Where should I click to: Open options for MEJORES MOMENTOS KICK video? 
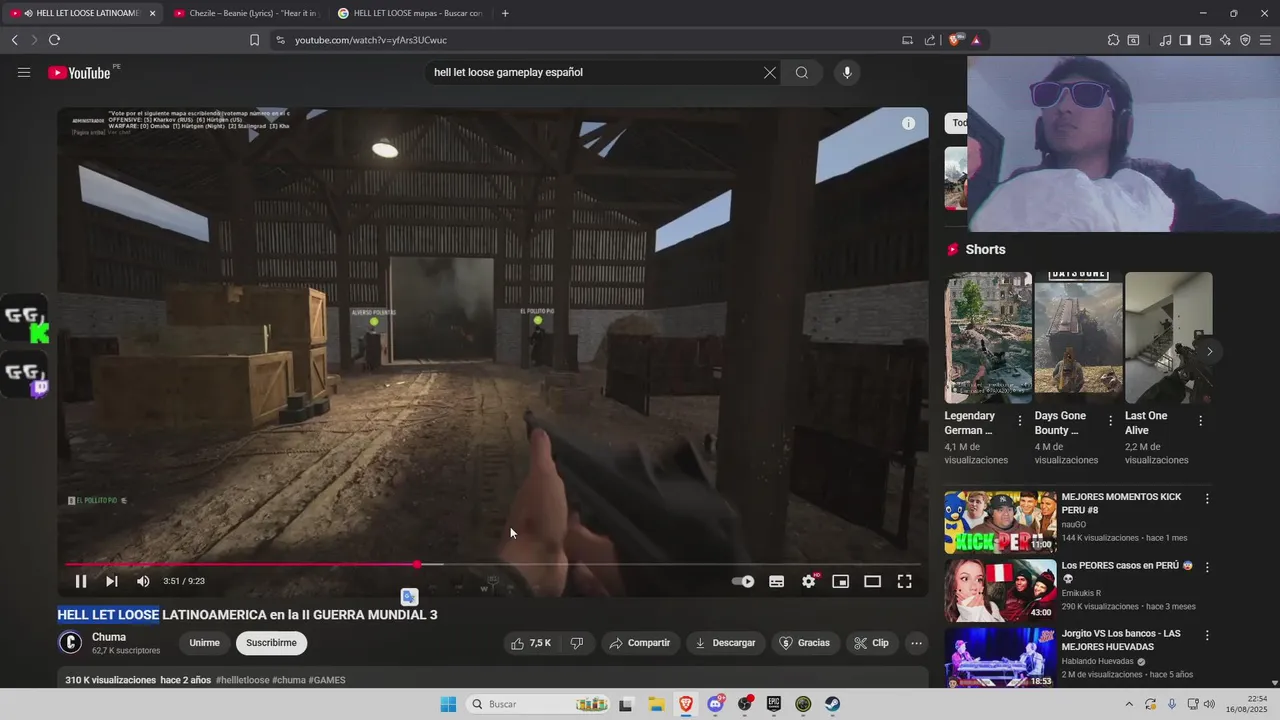coord(1207,498)
